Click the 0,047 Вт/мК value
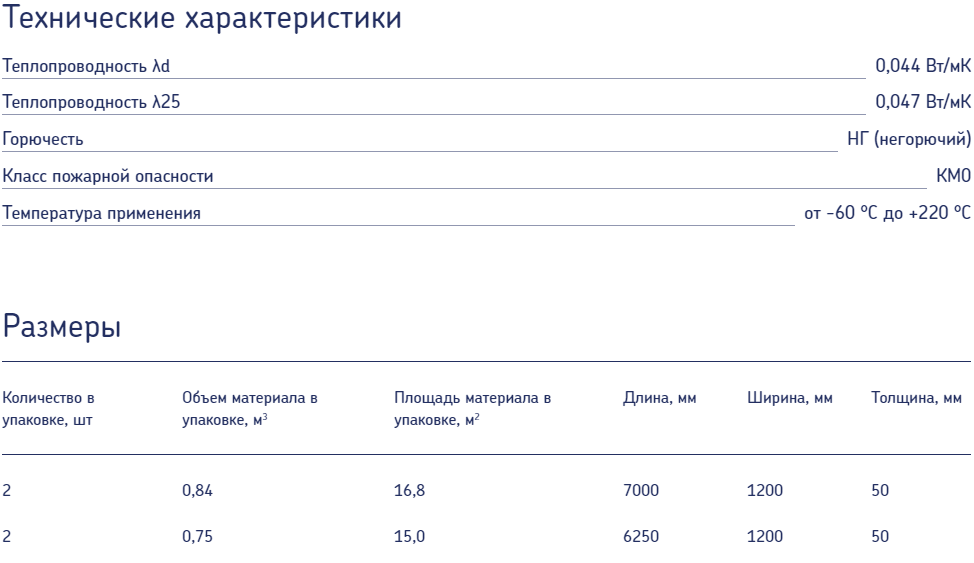974x563 pixels. [x=923, y=101]
